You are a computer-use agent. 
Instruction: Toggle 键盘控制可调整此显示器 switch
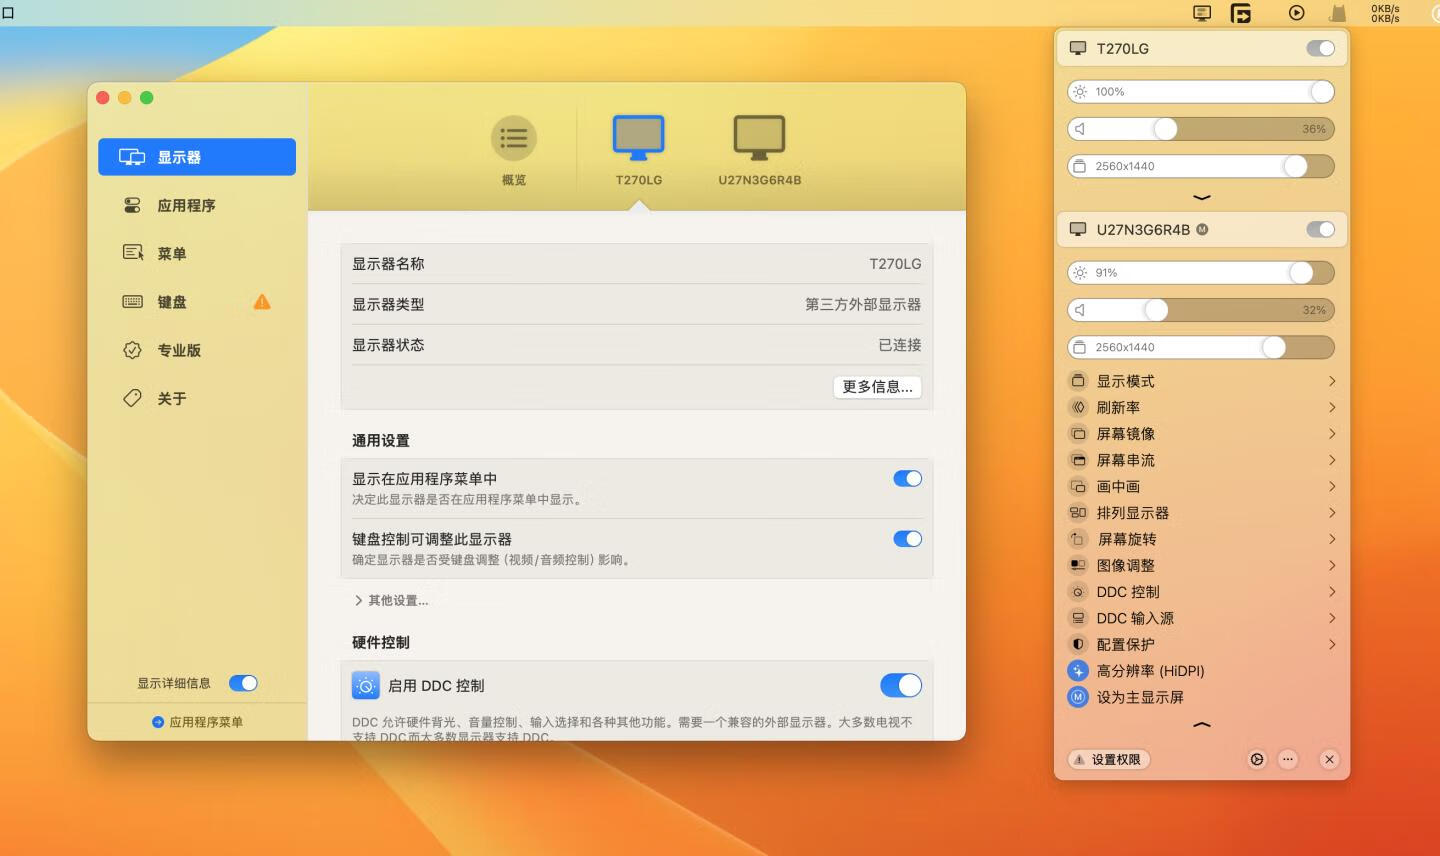point(907,539)
